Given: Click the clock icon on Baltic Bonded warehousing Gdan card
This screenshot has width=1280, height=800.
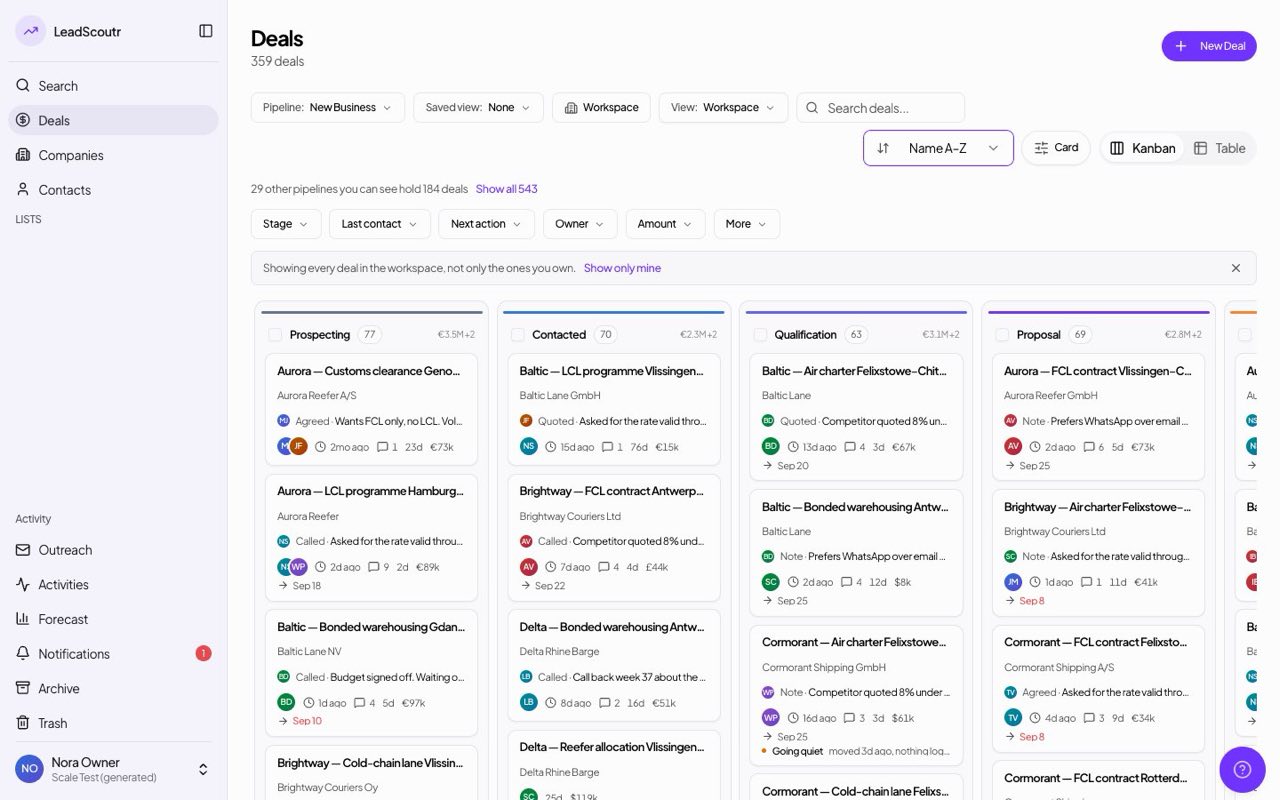Looking at the screenshot, I should point(309,703).
